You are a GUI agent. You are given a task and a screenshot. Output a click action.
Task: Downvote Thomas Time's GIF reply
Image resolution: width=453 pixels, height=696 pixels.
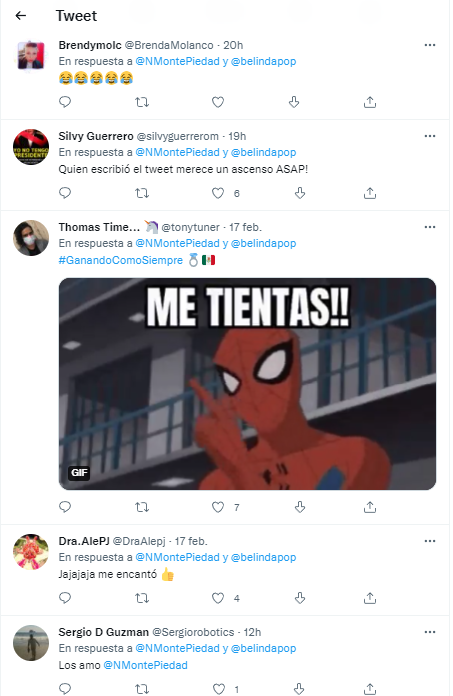(300, 507)
